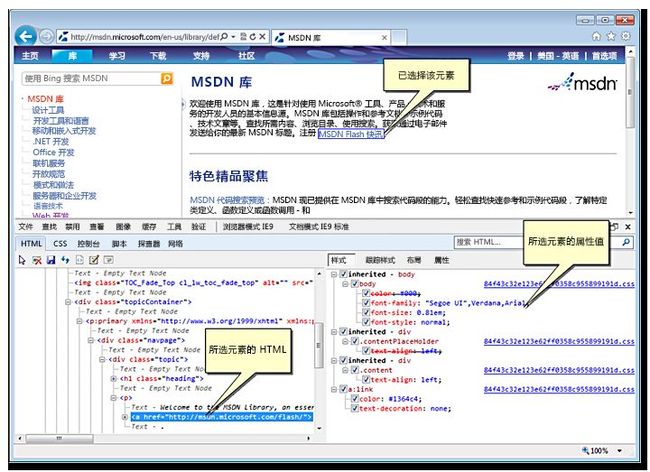Open the browser Home icon
The width and height of the screenshot is (650, 472).
[x=596, y=36]
